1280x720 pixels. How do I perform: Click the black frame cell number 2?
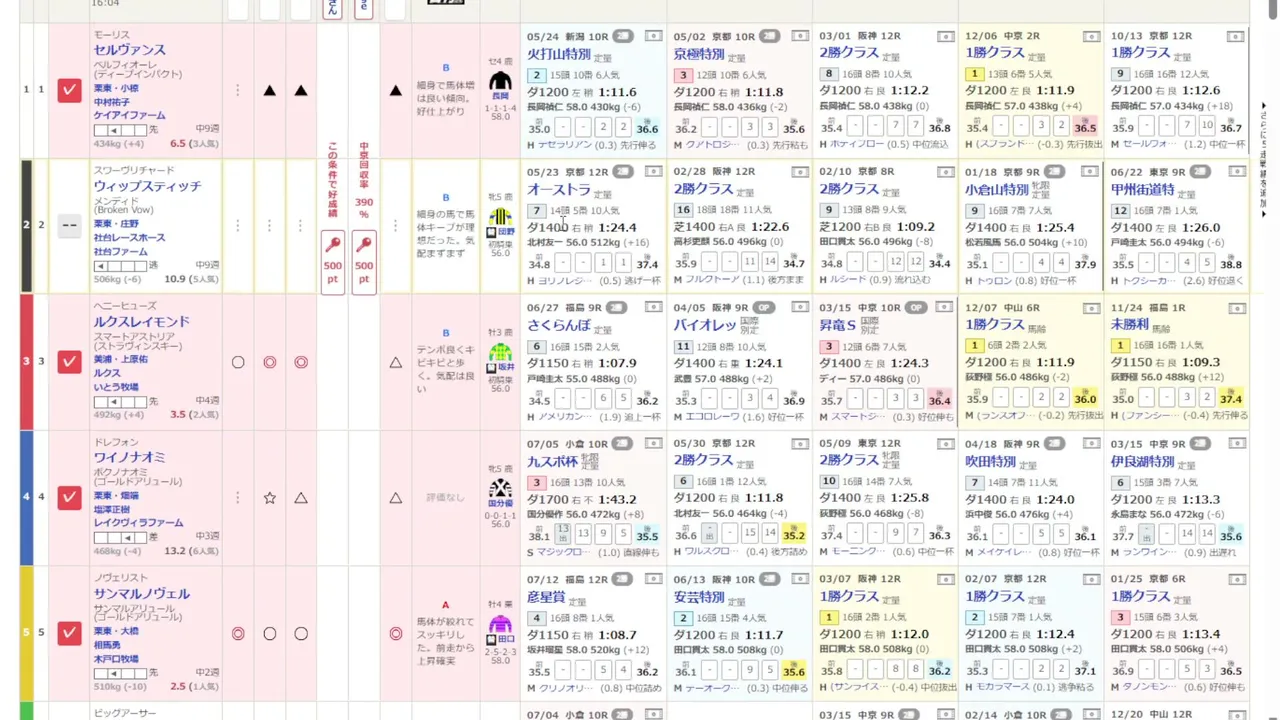27,225
